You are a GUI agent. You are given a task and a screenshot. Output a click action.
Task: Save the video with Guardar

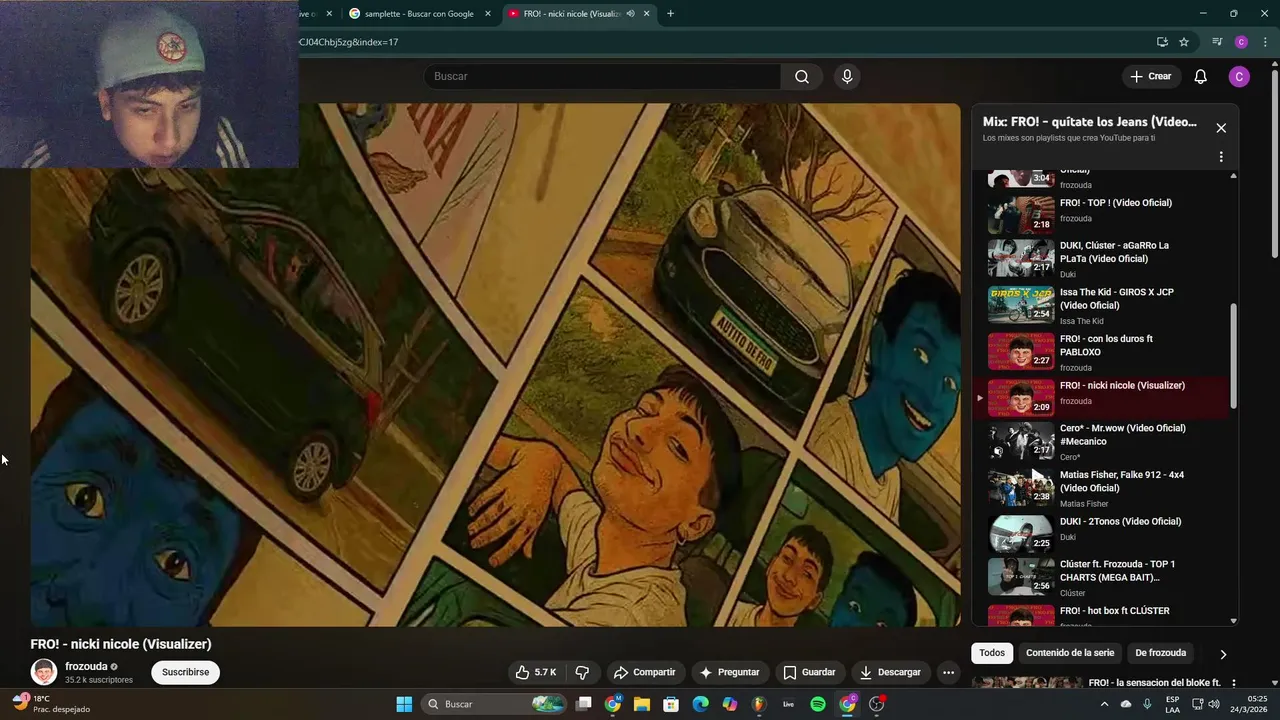(x=809, y=672)
